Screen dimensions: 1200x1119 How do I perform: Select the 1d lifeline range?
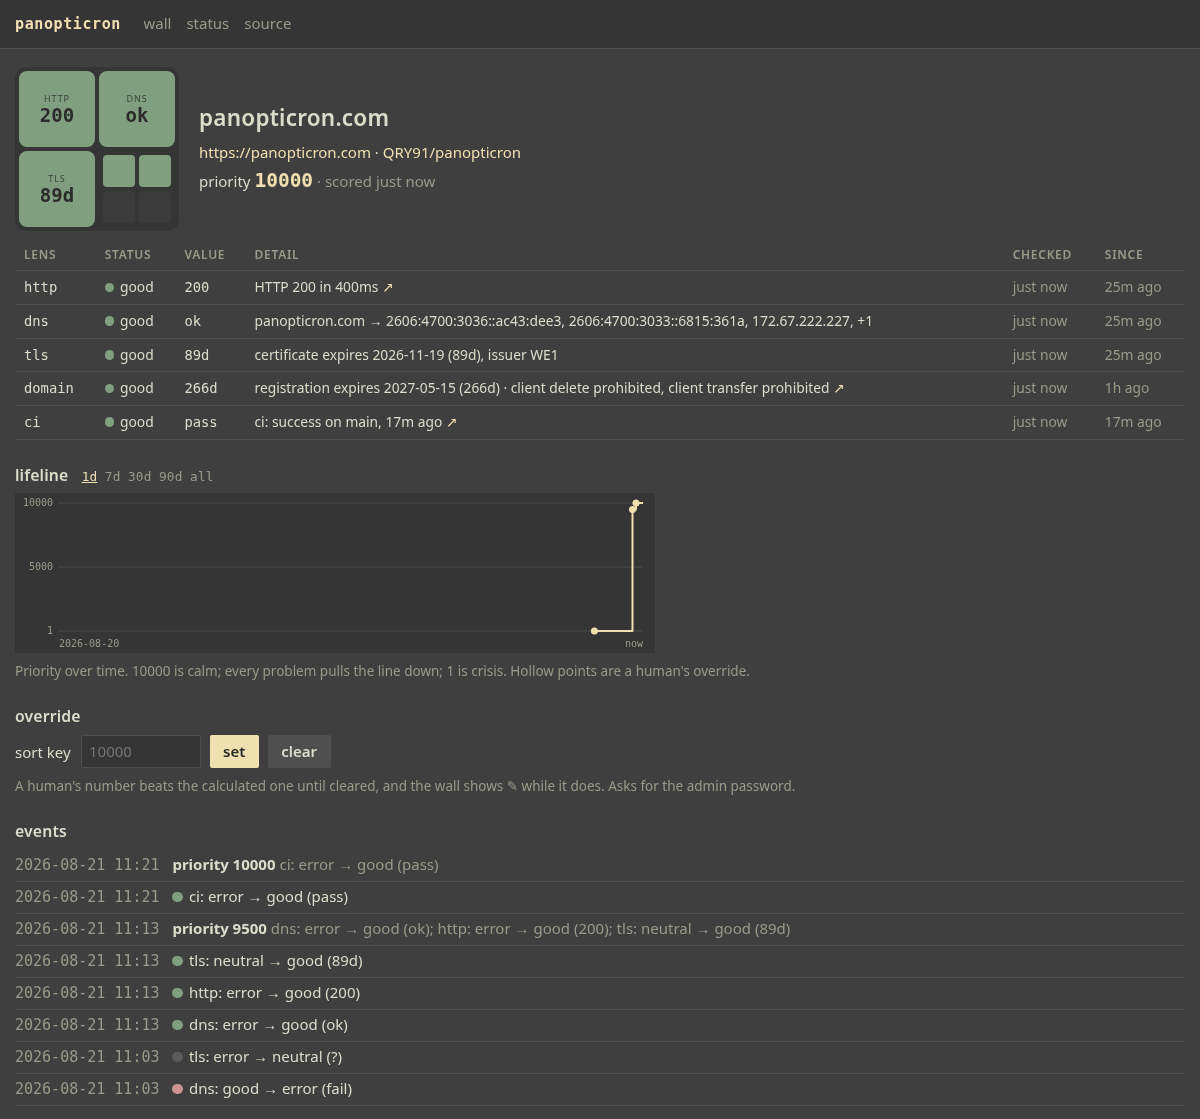[89, 476]
